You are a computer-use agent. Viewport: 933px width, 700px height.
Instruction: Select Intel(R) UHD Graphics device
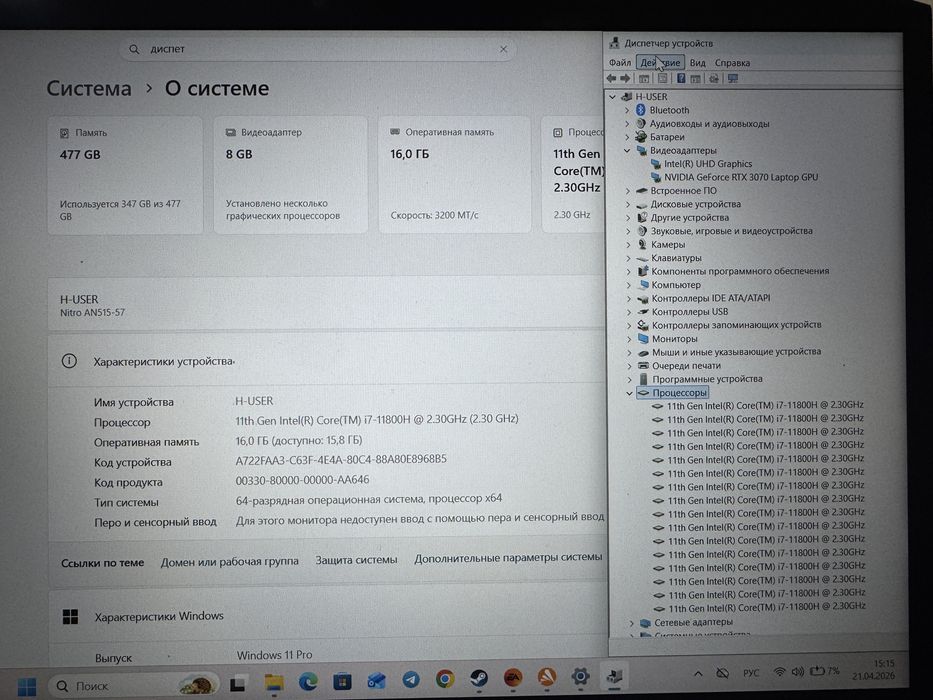(x=707, y=164)
